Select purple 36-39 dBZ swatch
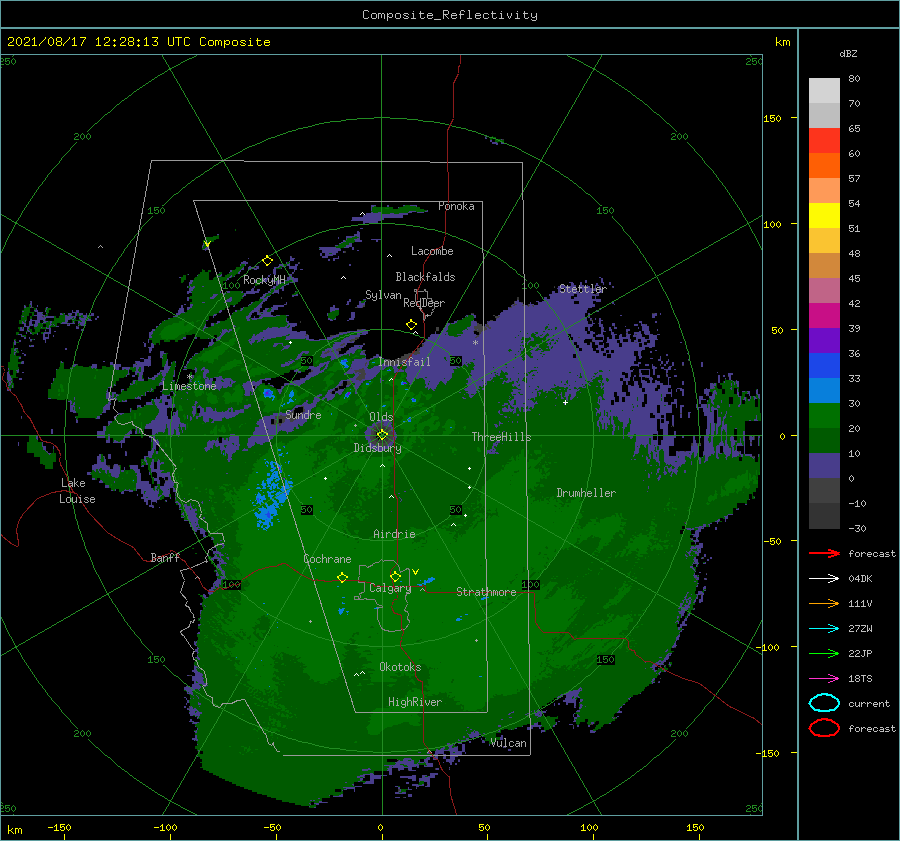This screenshot has width=900, height=841. pyautogui.click(x=824, y=340)
